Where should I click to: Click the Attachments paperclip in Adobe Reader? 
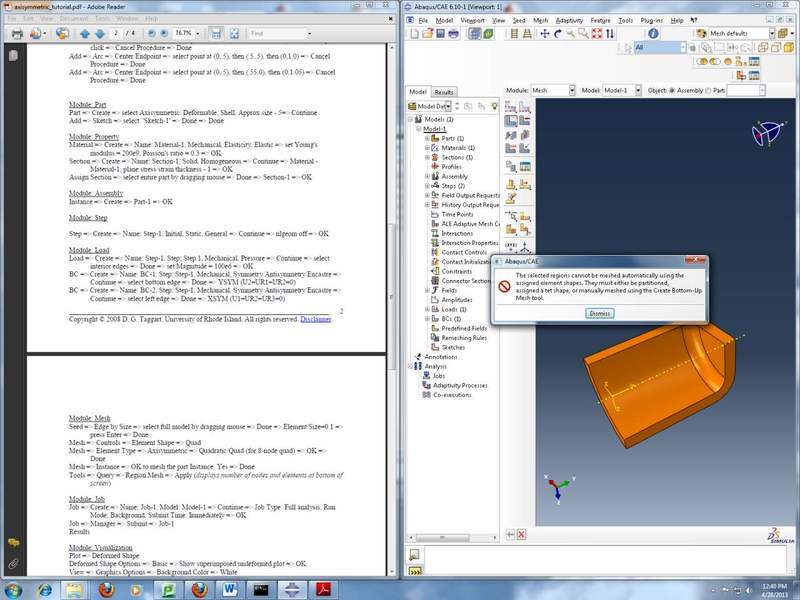click(x=13, y=564)
